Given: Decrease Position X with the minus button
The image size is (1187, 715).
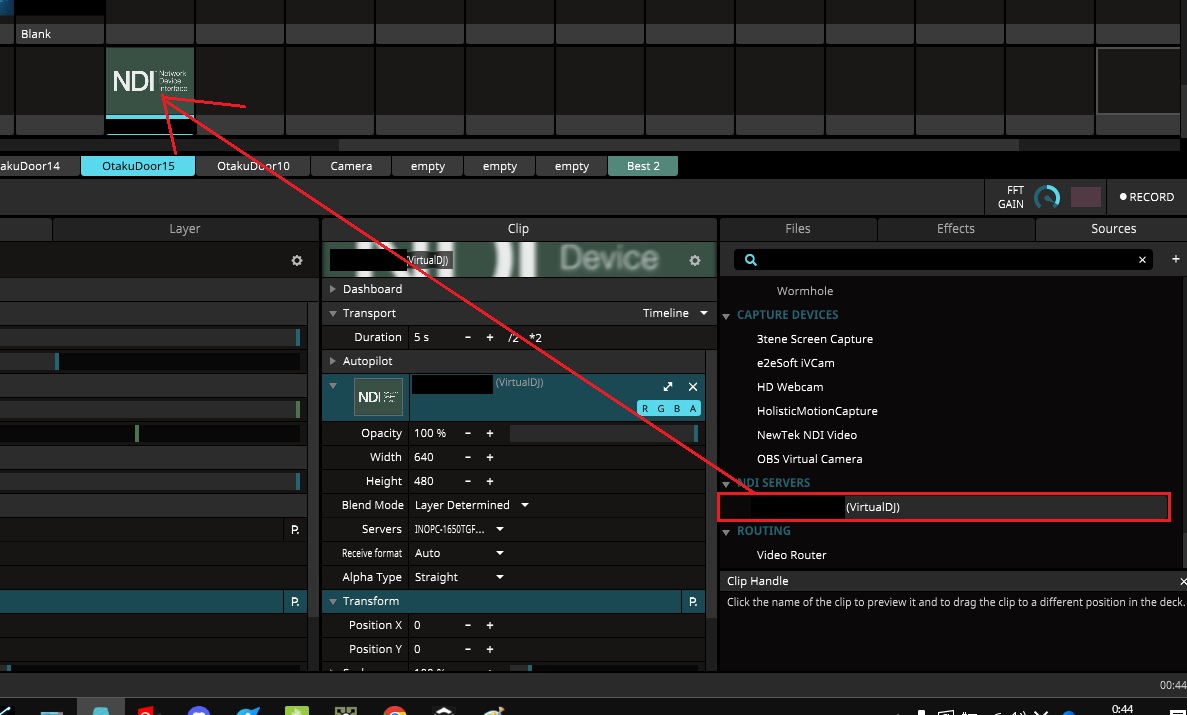Looking at the screenshot, I should pos(468,625).
